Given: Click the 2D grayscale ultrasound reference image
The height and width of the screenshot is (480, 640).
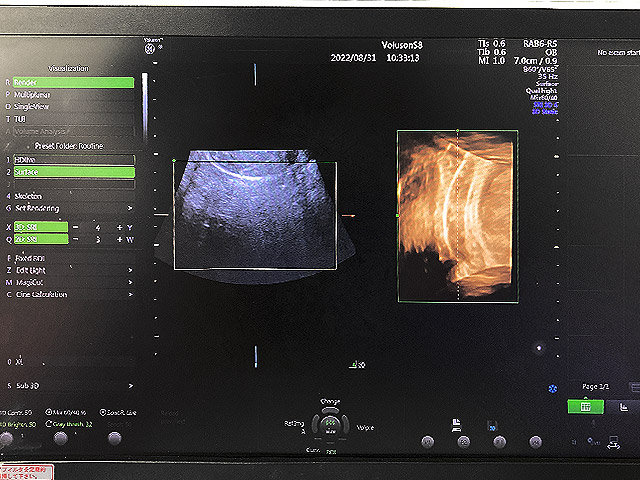Looking at the screenshot, I should click(255, 216).
